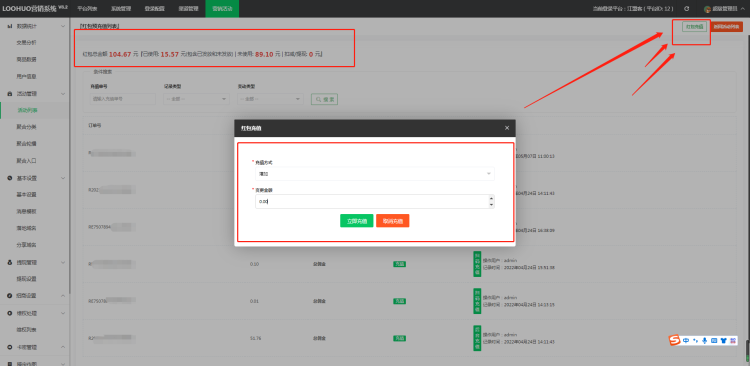This screenshot has width=750, height=366.
Task: Open the 变动类型 filter dropdown
Action: (270, 99)
